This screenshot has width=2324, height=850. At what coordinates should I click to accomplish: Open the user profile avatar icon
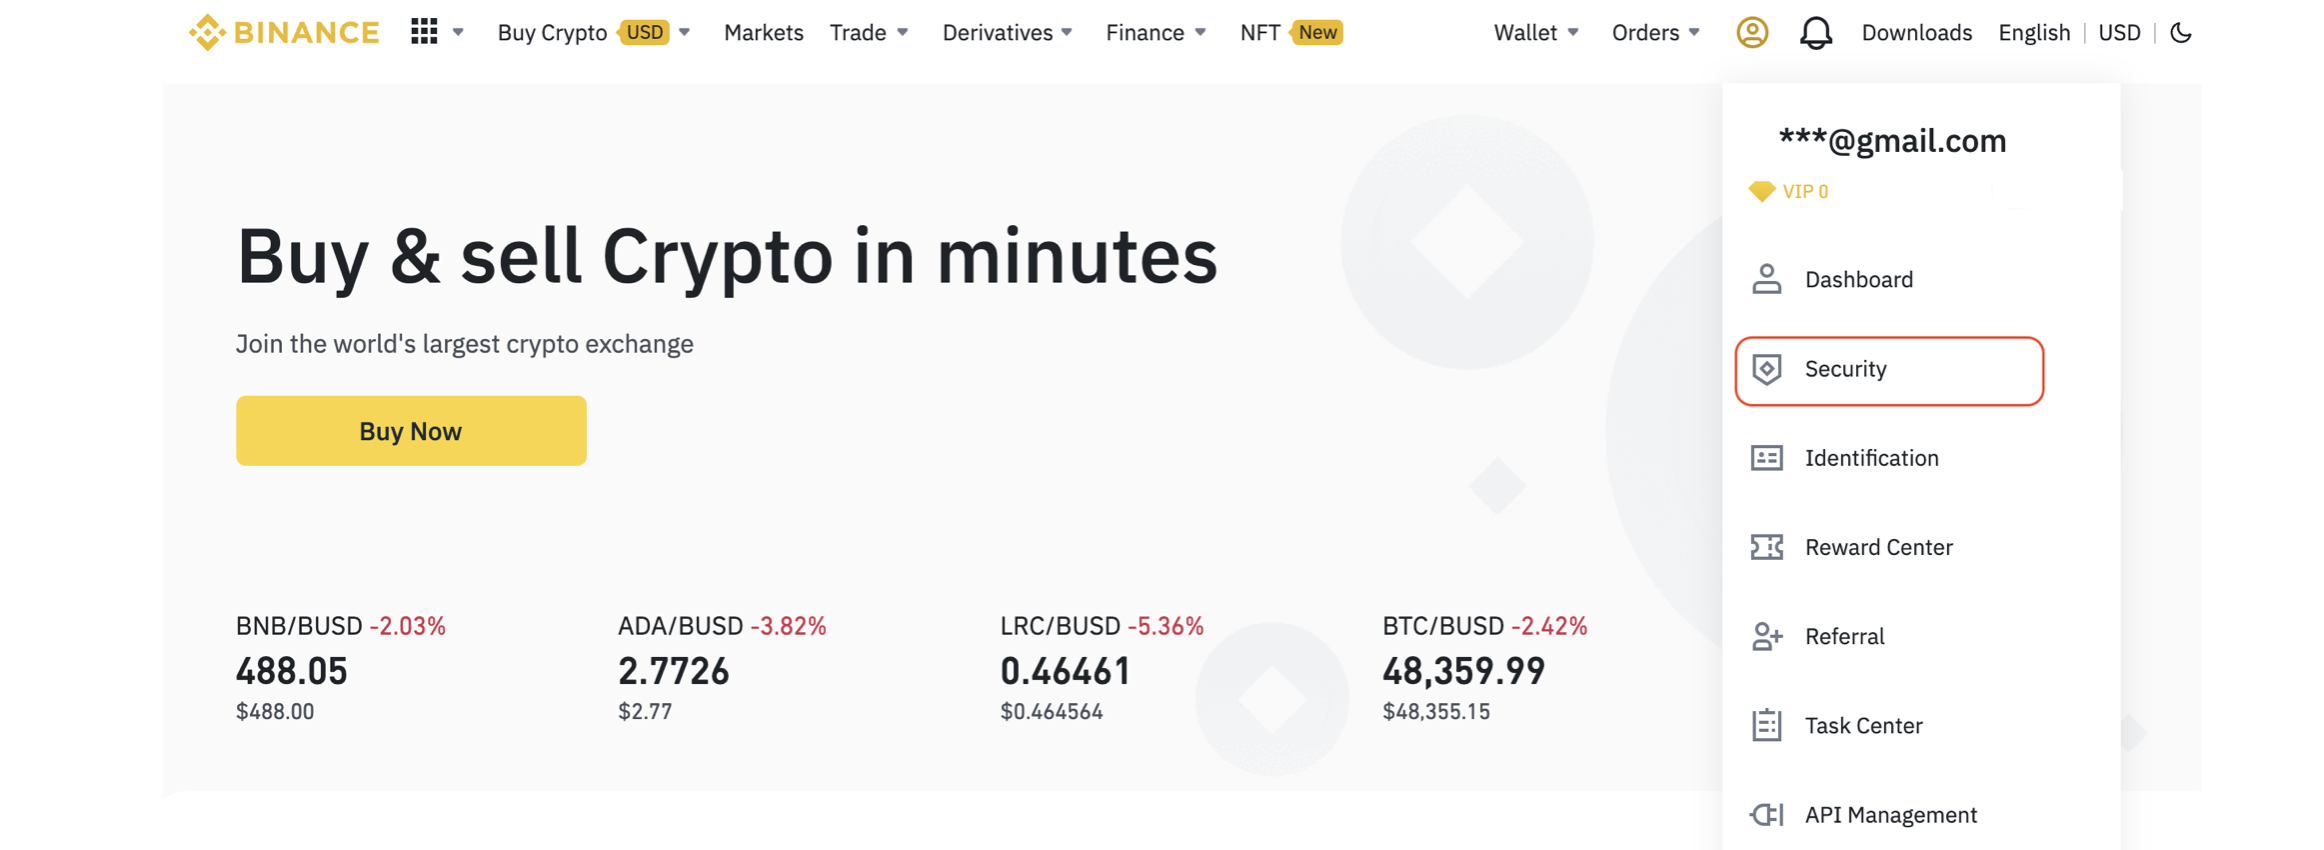pyautogui.click(x=1752, y=32)
